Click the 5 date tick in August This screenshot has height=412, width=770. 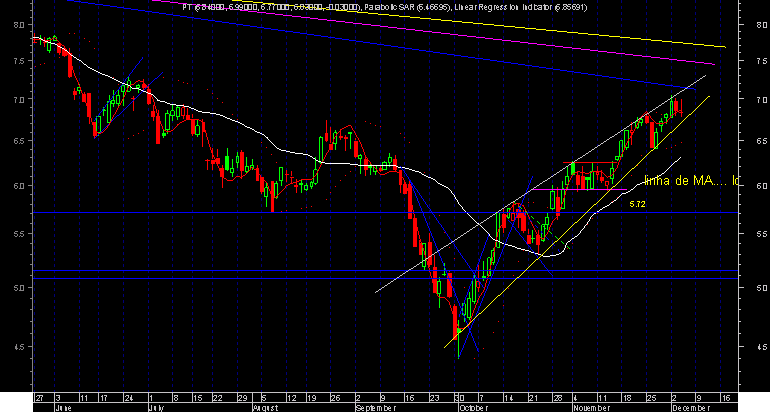point(263,398)
